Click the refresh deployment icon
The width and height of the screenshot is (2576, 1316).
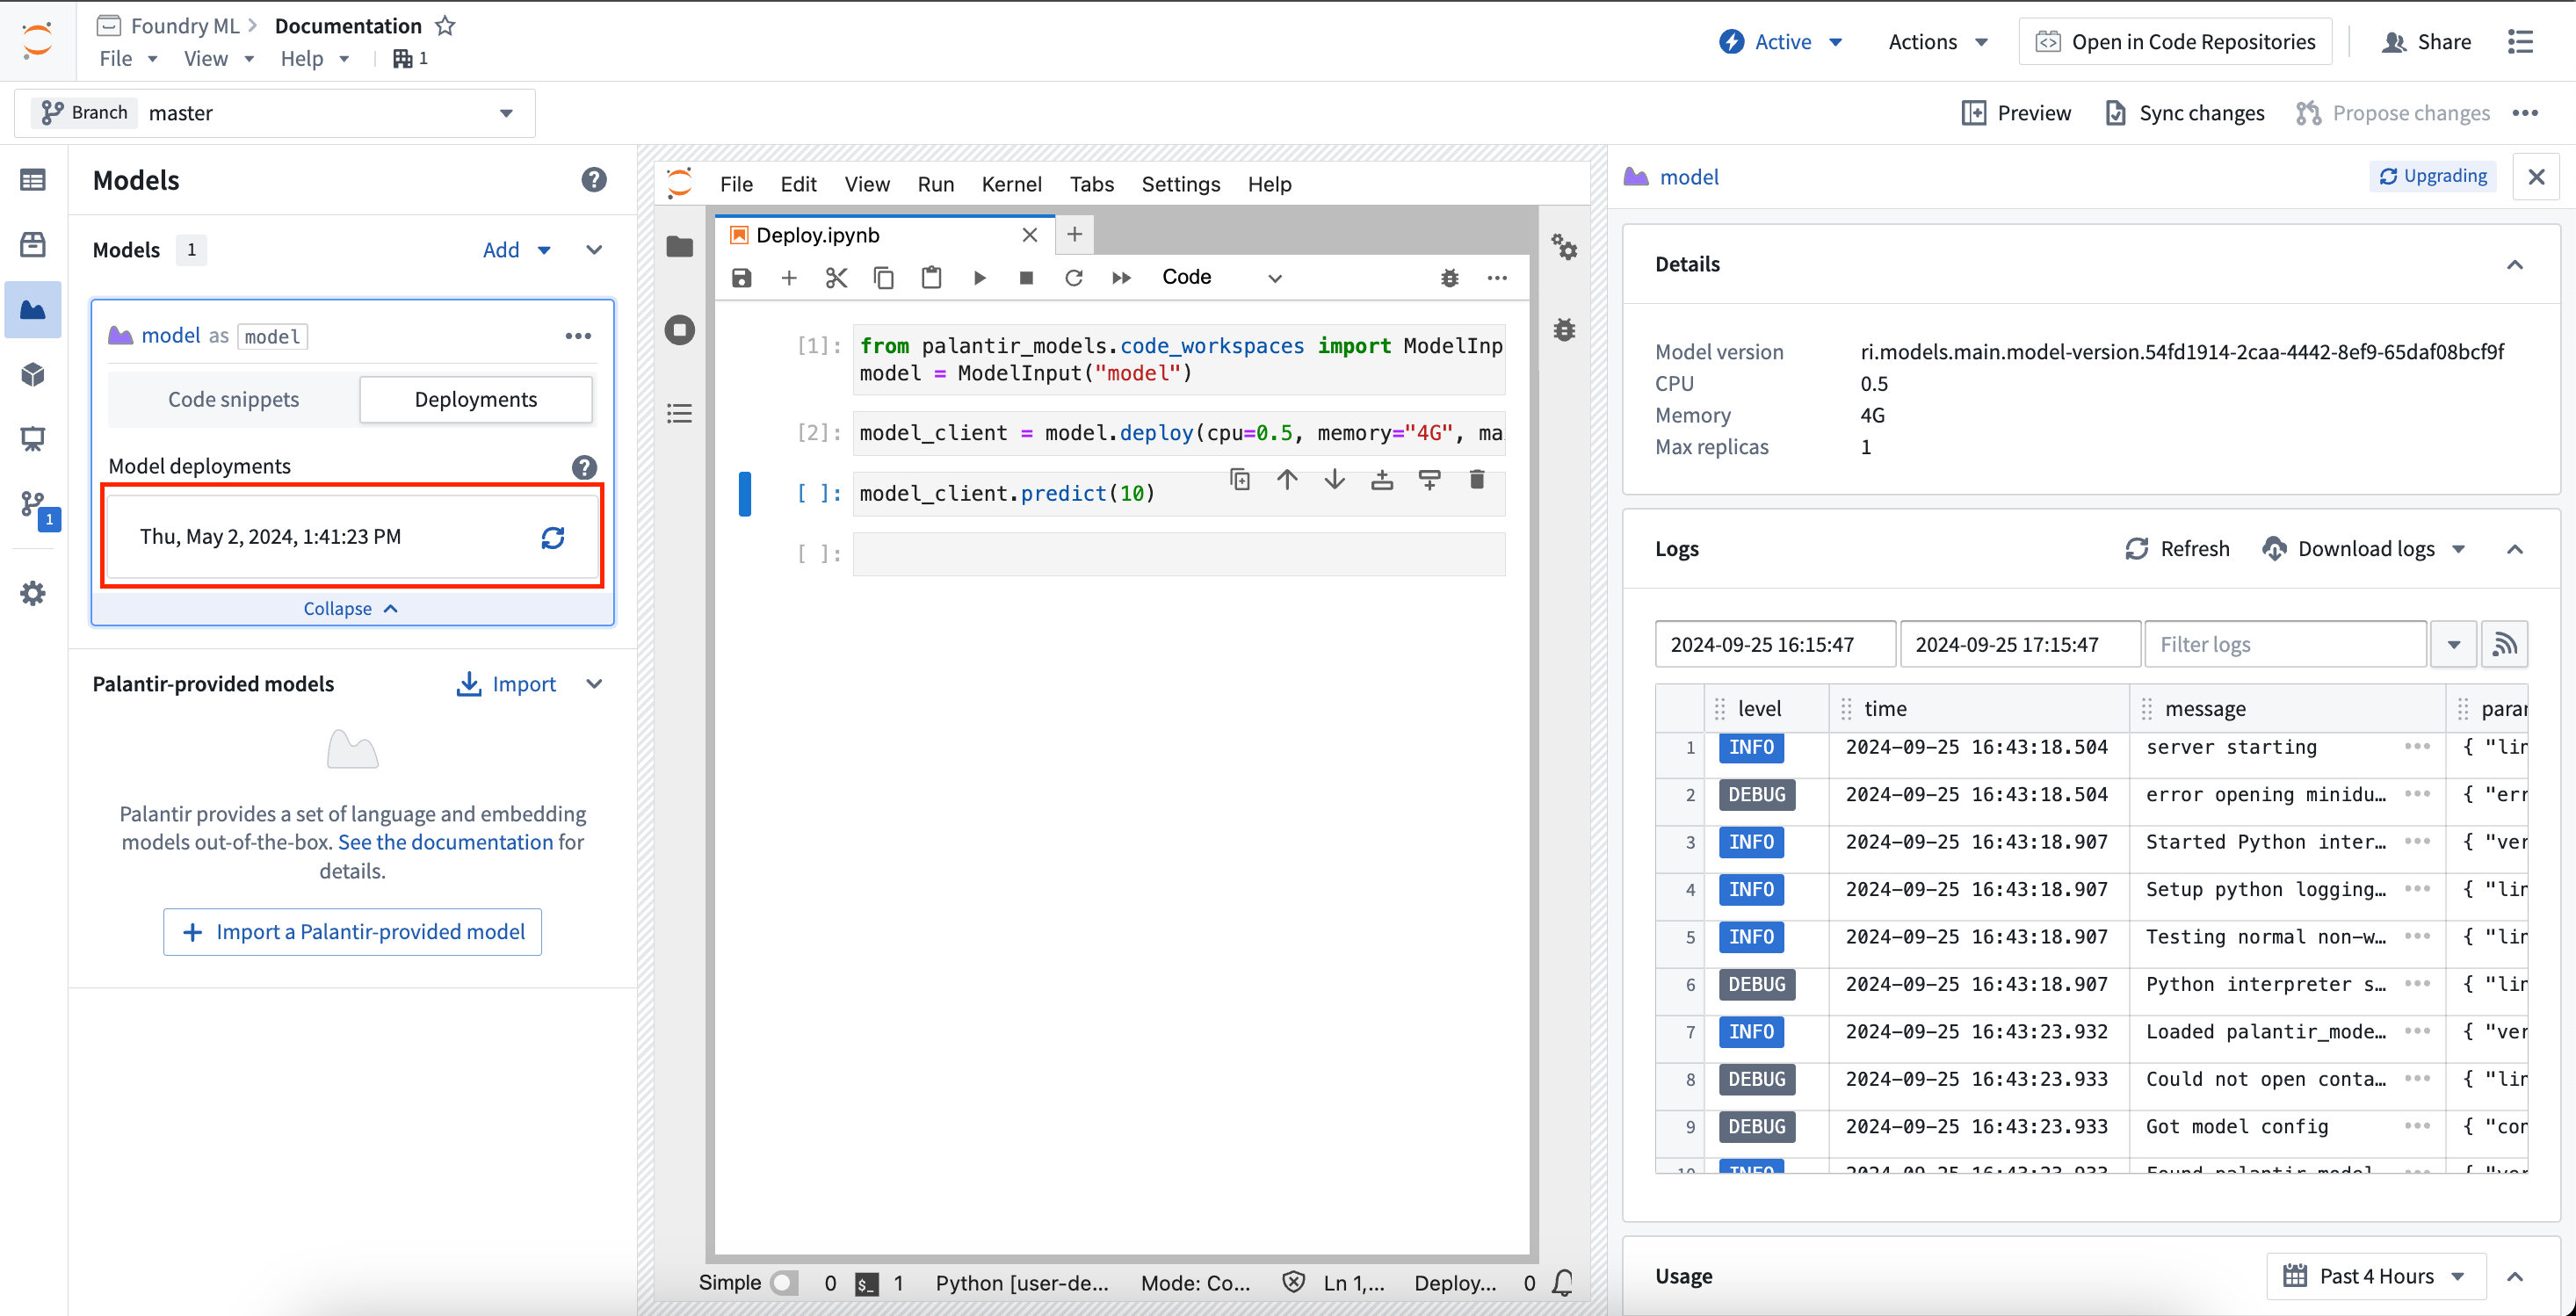tap(554, 536)
